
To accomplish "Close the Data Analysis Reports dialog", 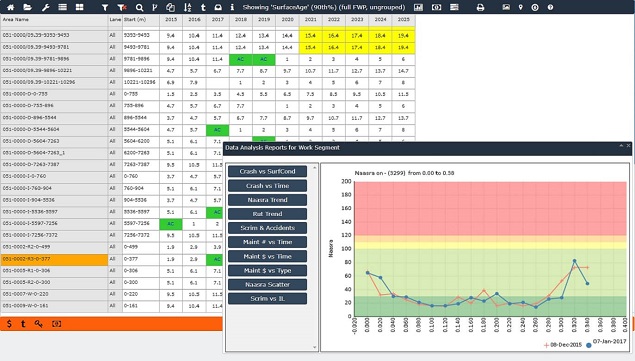I will tap(629, 145).
